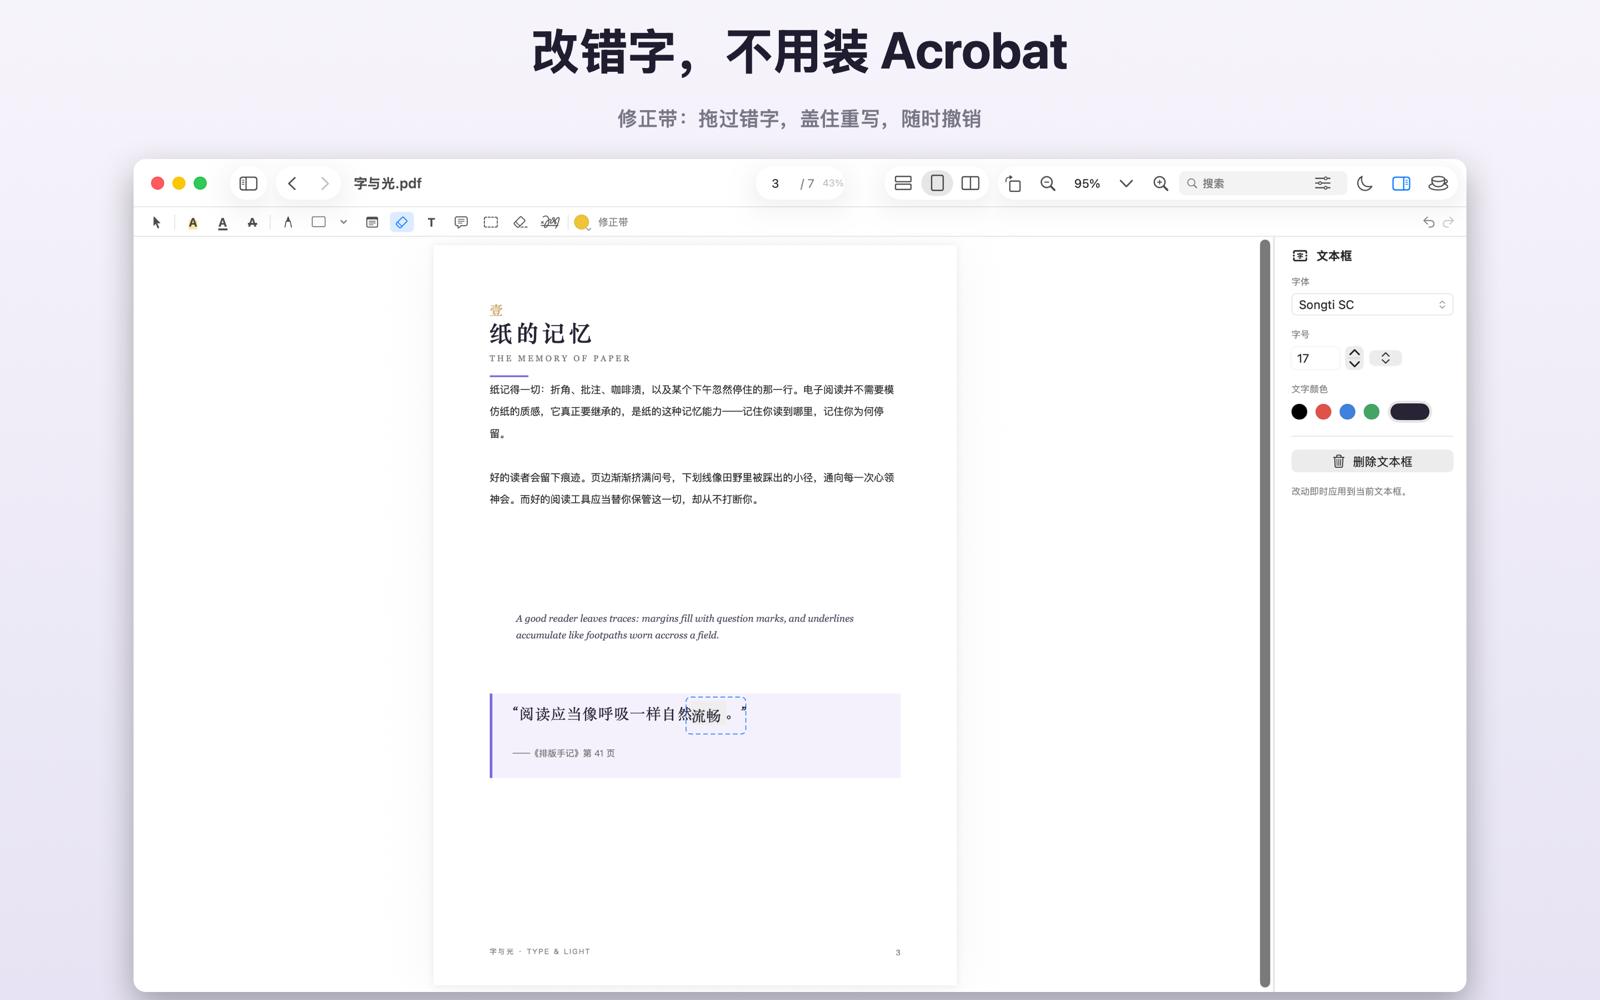This screenshot has height=1000, width=1600.
Task: Rotate the page
Action: pos(1013,183)
